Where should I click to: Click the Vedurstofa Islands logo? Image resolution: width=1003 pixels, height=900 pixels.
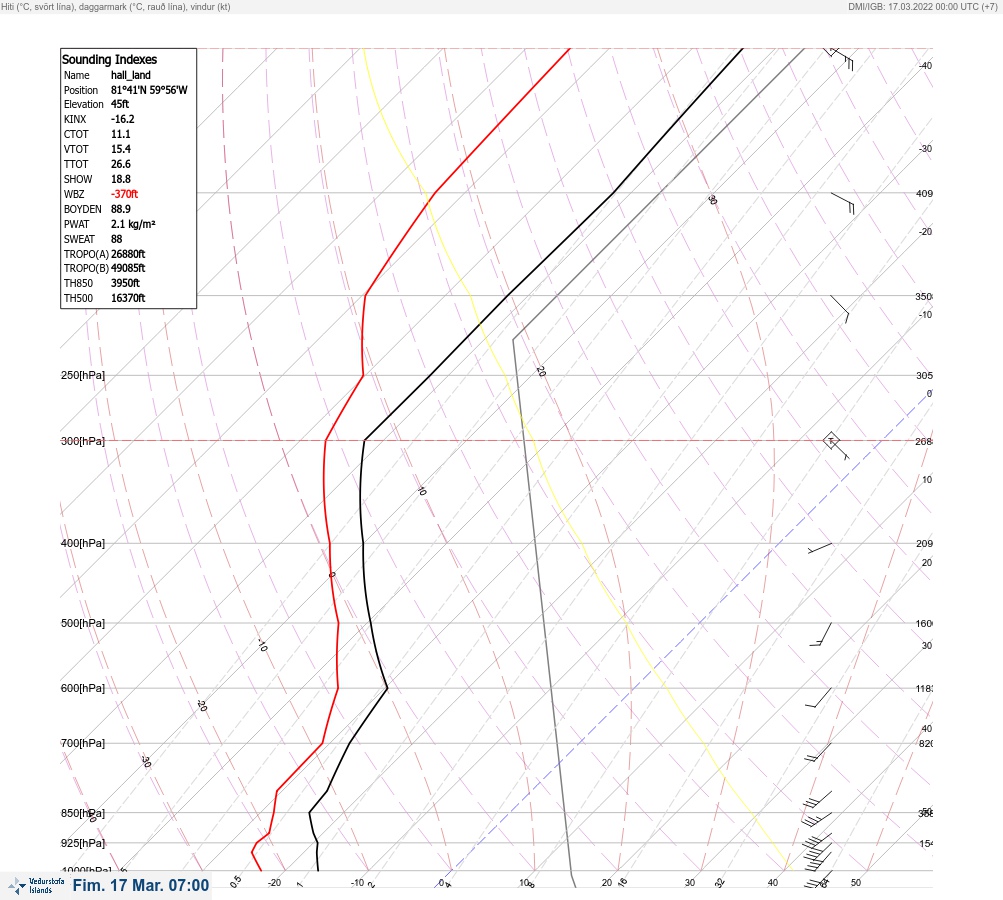[x=36, y=885]
